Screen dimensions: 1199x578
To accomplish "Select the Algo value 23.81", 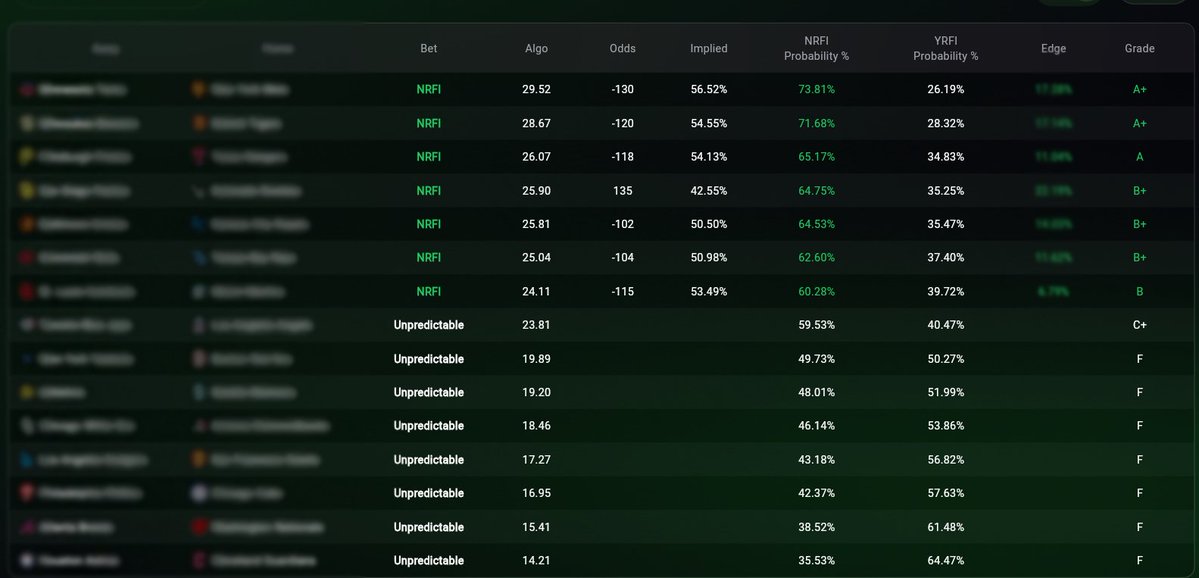I will (536, 325).
